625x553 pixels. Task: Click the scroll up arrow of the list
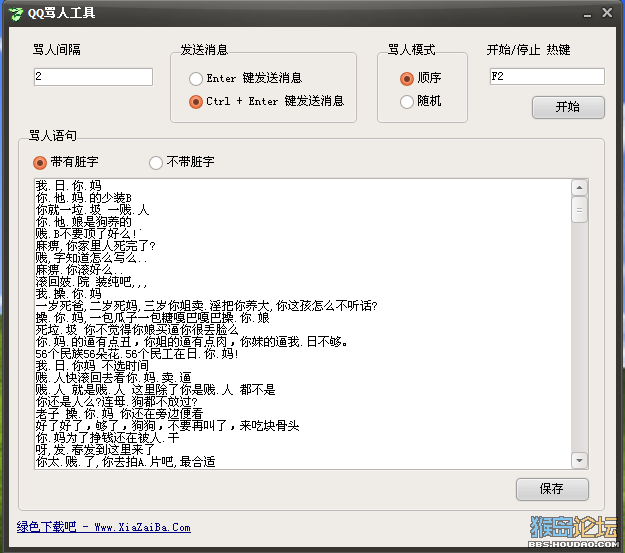(x=579, y=187)
